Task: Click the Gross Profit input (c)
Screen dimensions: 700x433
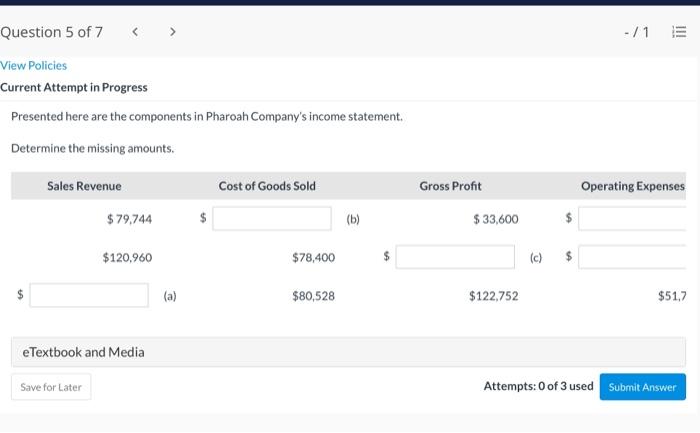Action: tap(455, 257)
